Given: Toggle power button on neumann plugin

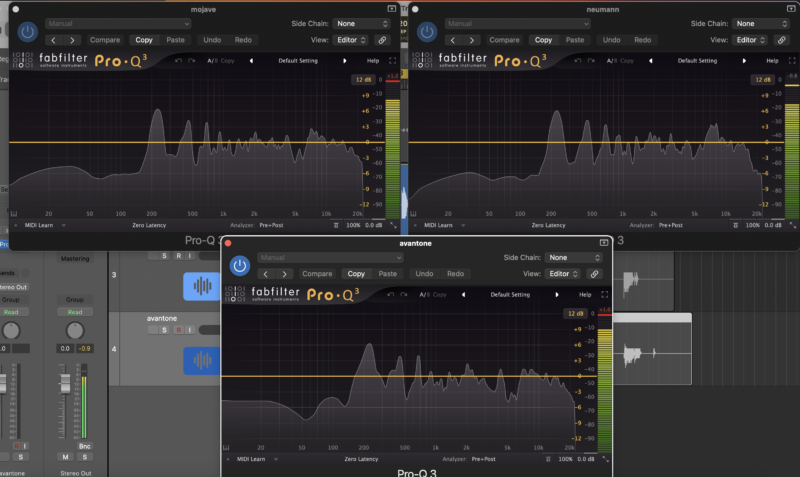Looking at the screenshot, I should pos(427,31).
